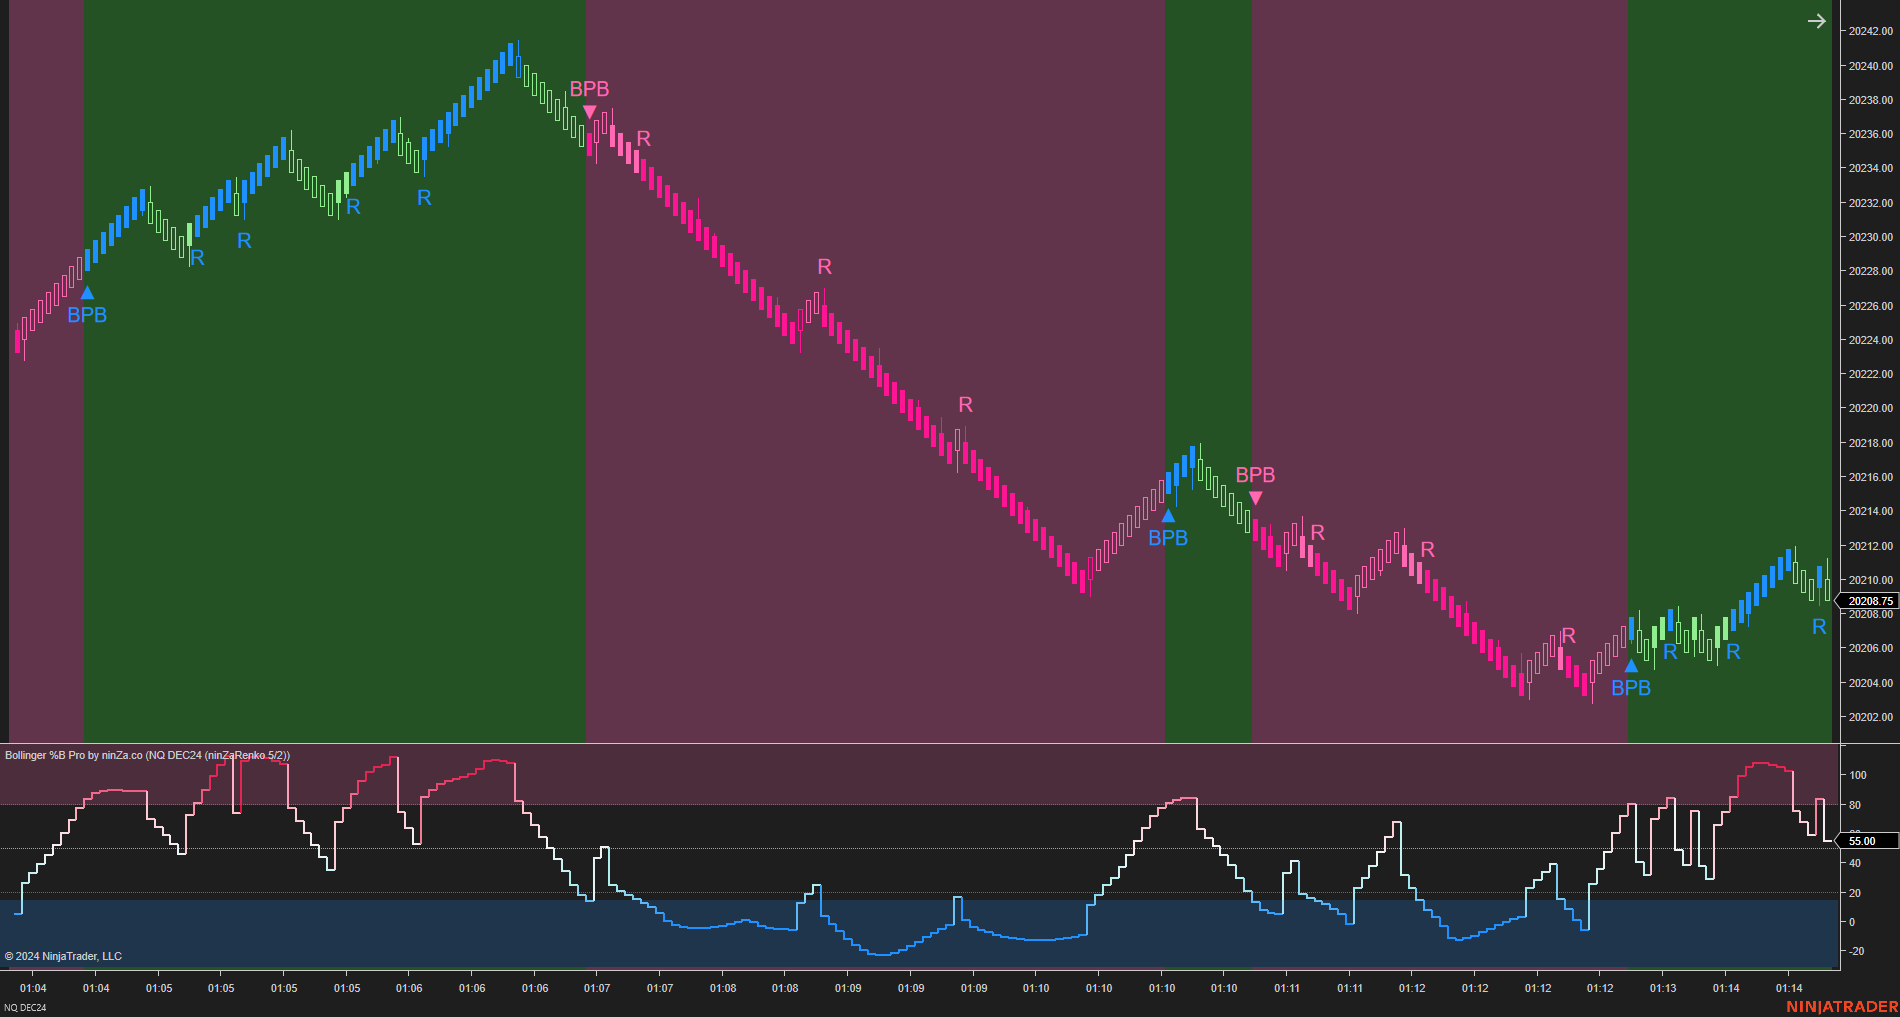1900x1017 pixels.
Task: Click the 01:13 time axis label
Action: pyautogui.click(x=1663, y=988)
